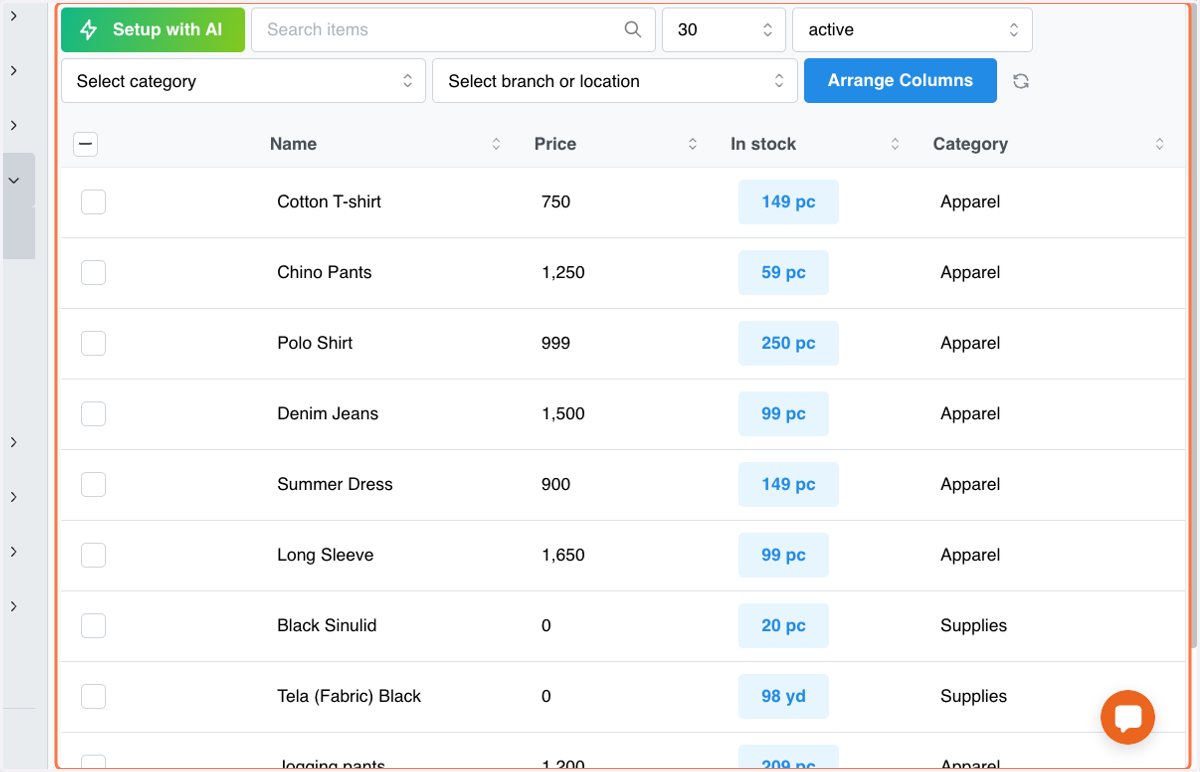1200x772 pixels.
Task: Click the Summer Dress name
Action: click(x=335, y=484)
